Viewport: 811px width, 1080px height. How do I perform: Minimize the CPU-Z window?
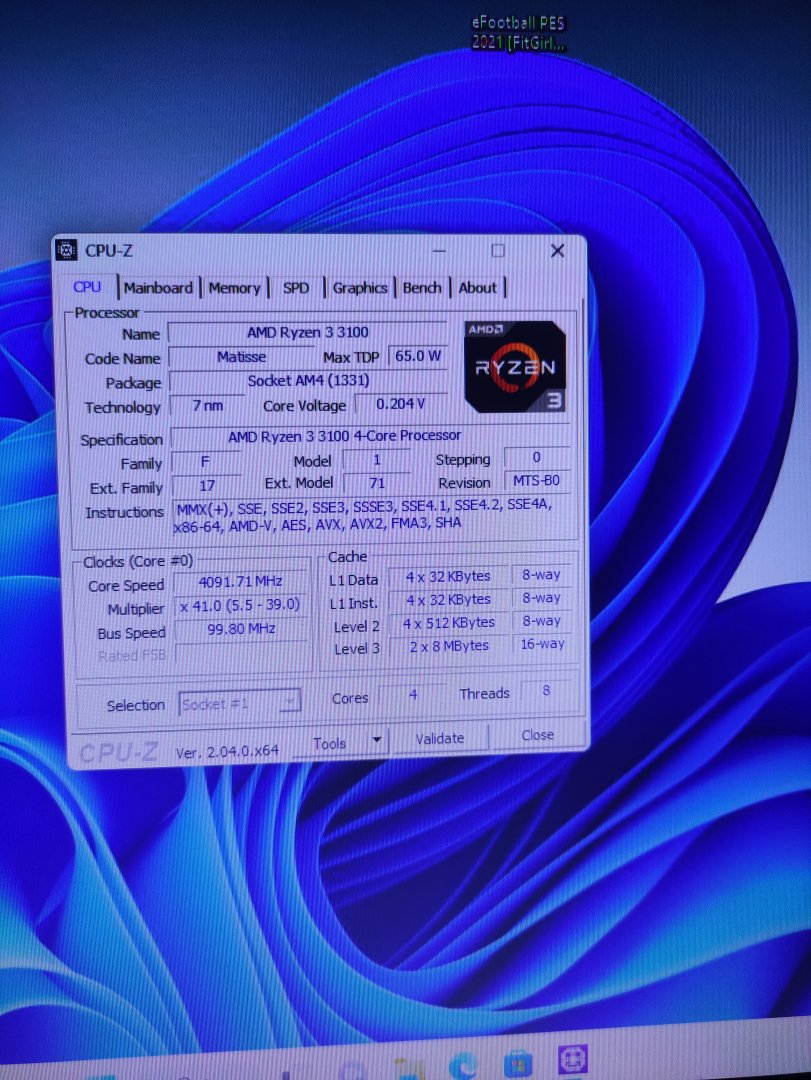click(x=439, y=251)
